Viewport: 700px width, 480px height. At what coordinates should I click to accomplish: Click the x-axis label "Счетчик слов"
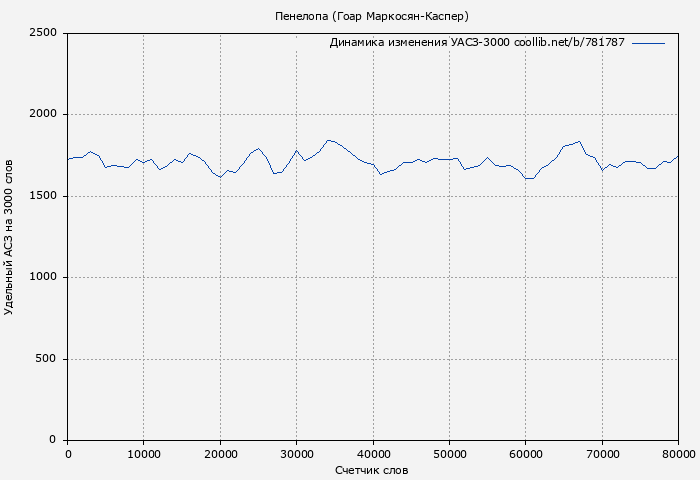pyautogui.click(x=371, y=470)
